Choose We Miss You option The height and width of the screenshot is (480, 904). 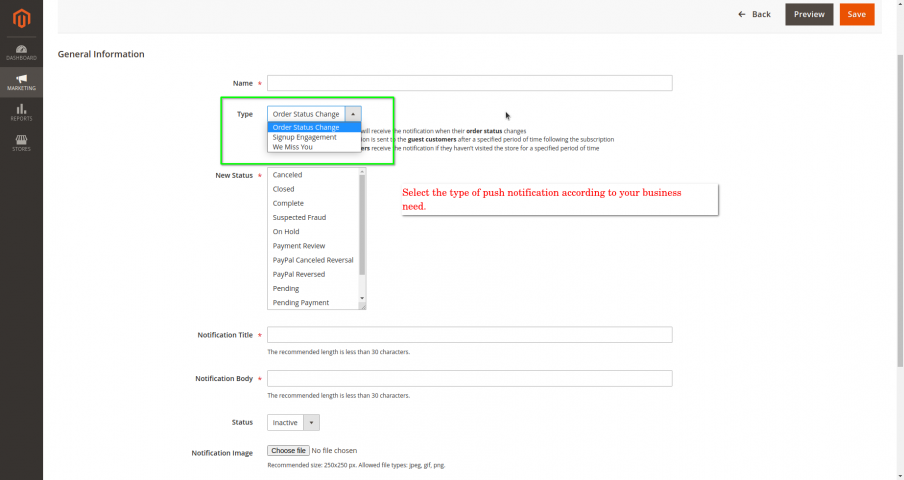293,147
